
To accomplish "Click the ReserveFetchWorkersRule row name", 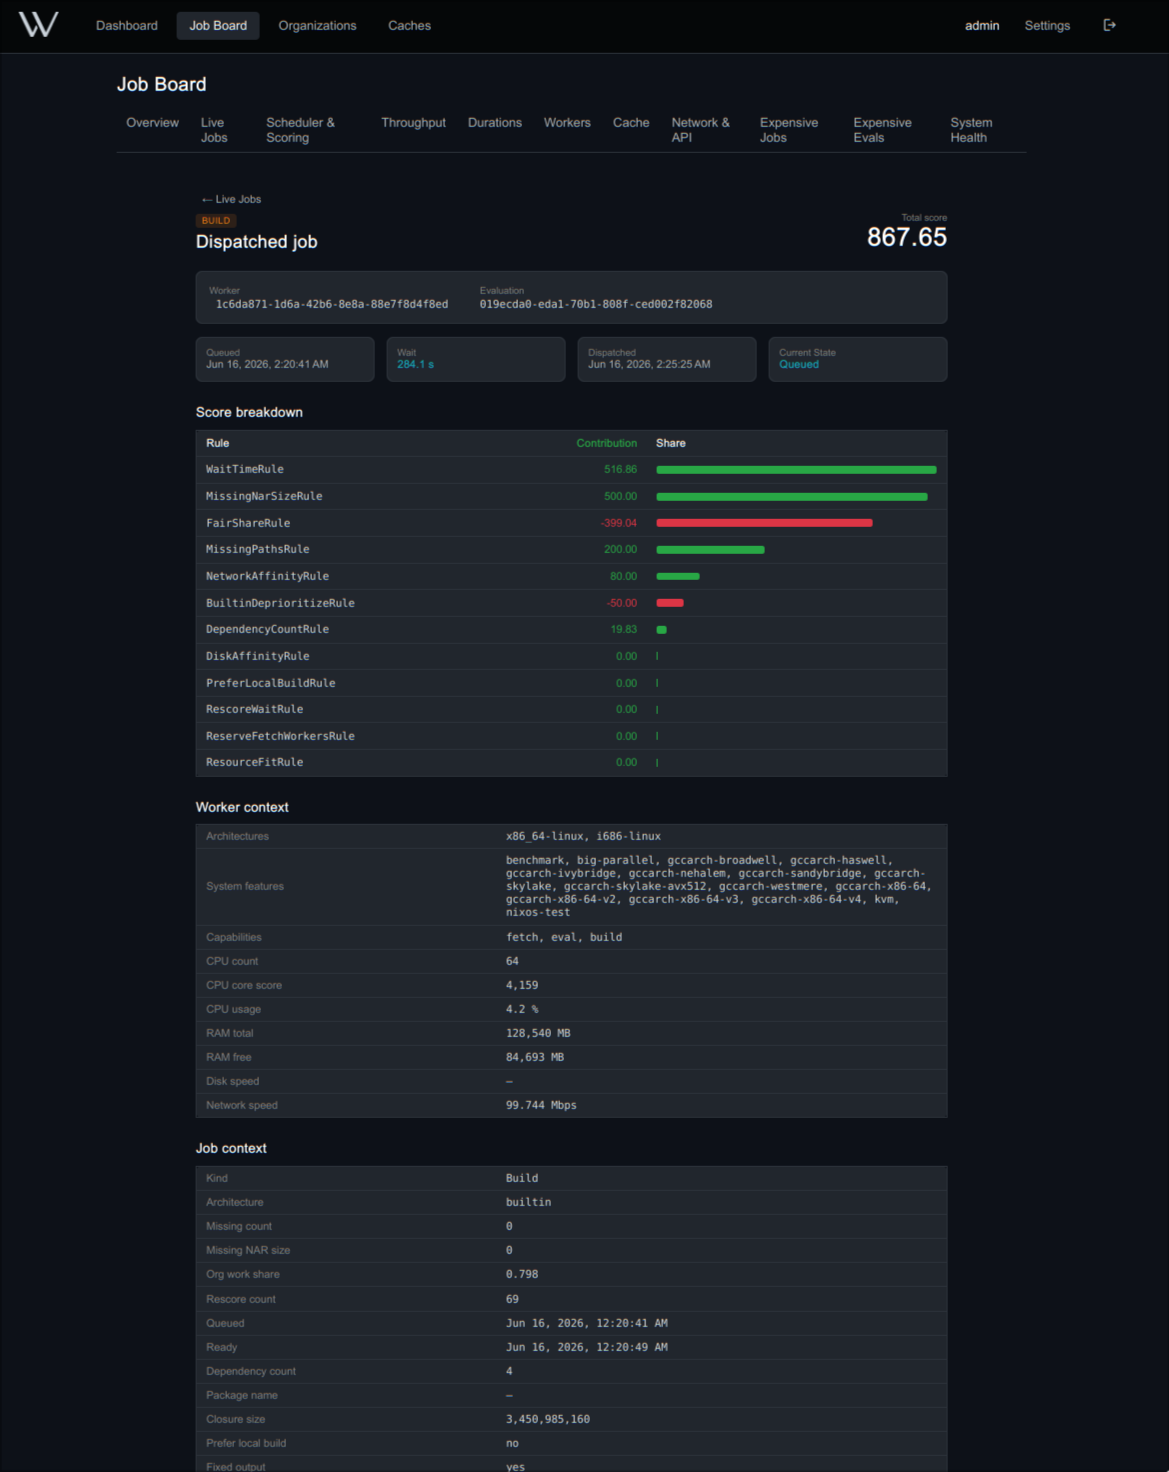I will [x=280, y=736].
